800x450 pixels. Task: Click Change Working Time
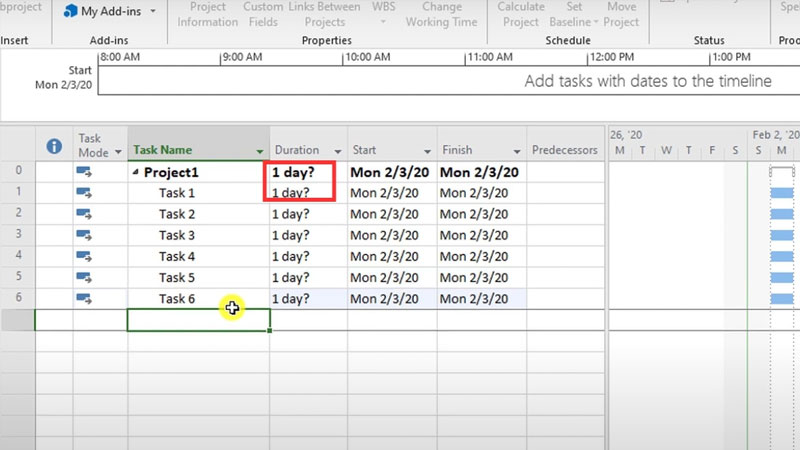pos(441,14)
